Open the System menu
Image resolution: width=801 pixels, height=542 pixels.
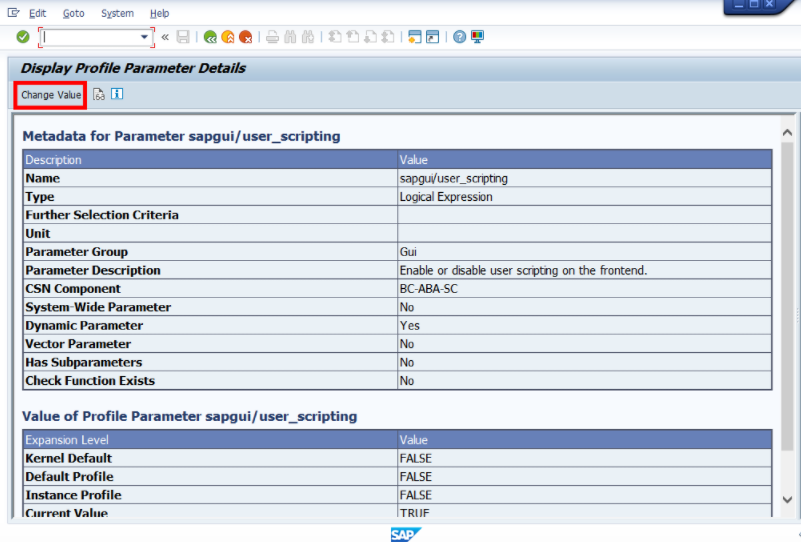(117, 13)
